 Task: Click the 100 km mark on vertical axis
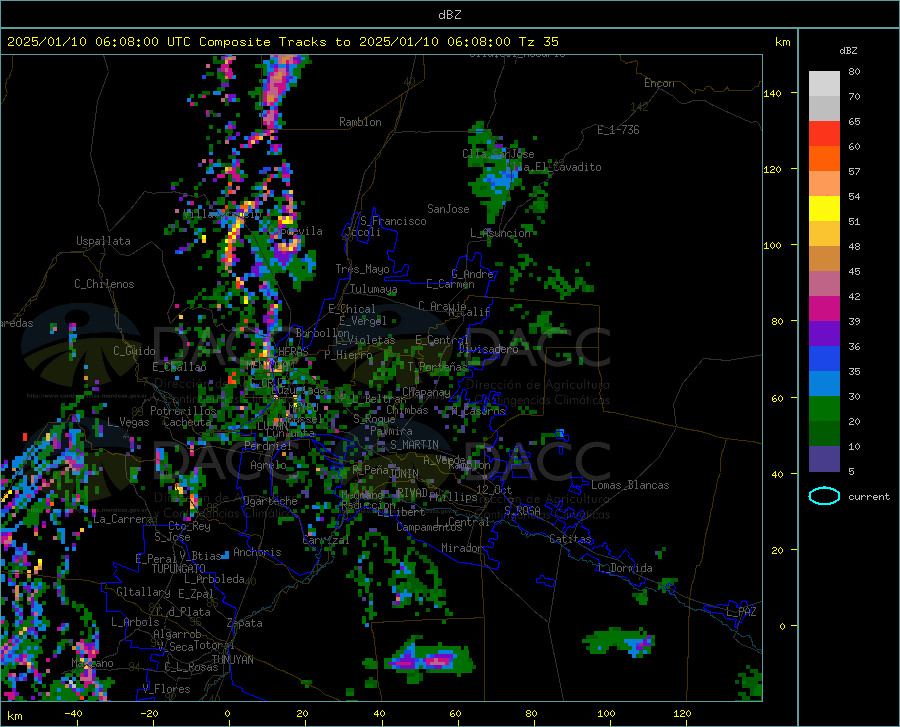(772, 245)
